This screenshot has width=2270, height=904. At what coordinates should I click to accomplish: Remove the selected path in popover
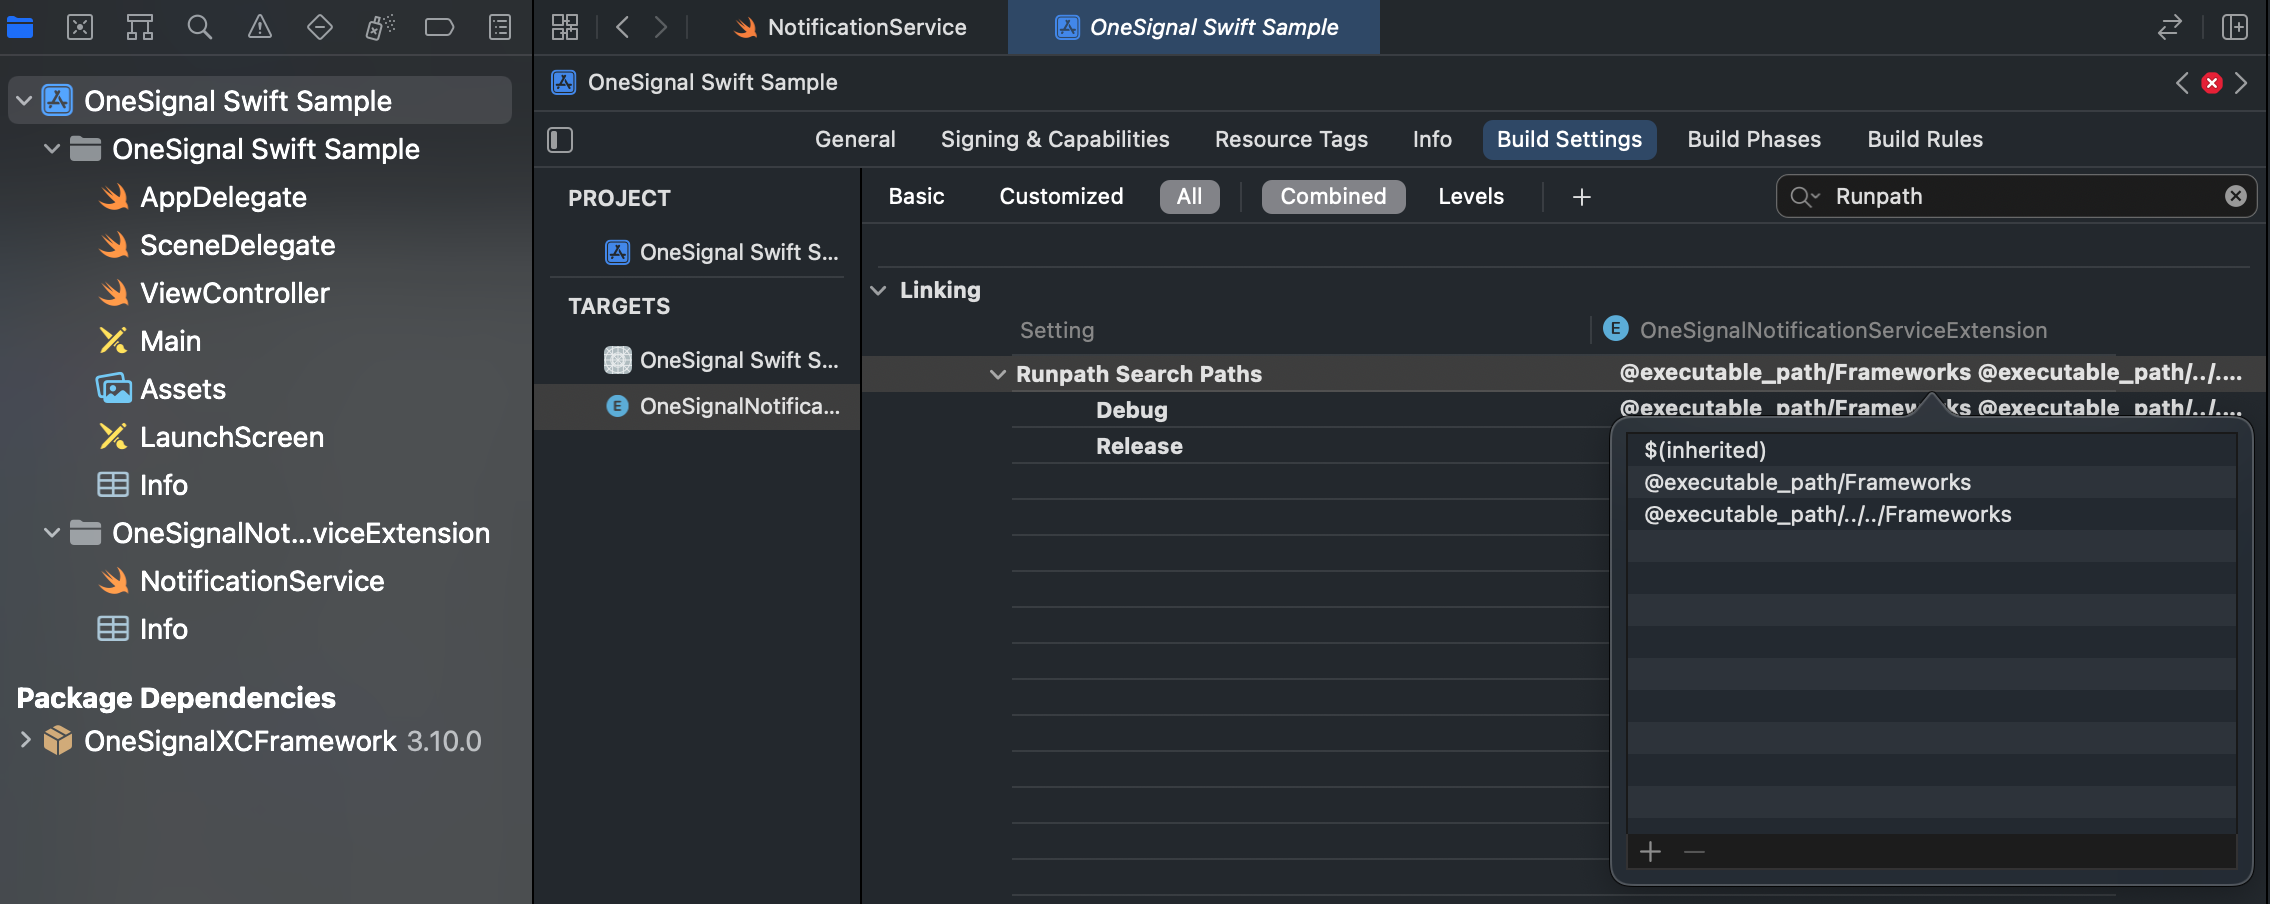pyautogui.click(x=1694, y=852)
